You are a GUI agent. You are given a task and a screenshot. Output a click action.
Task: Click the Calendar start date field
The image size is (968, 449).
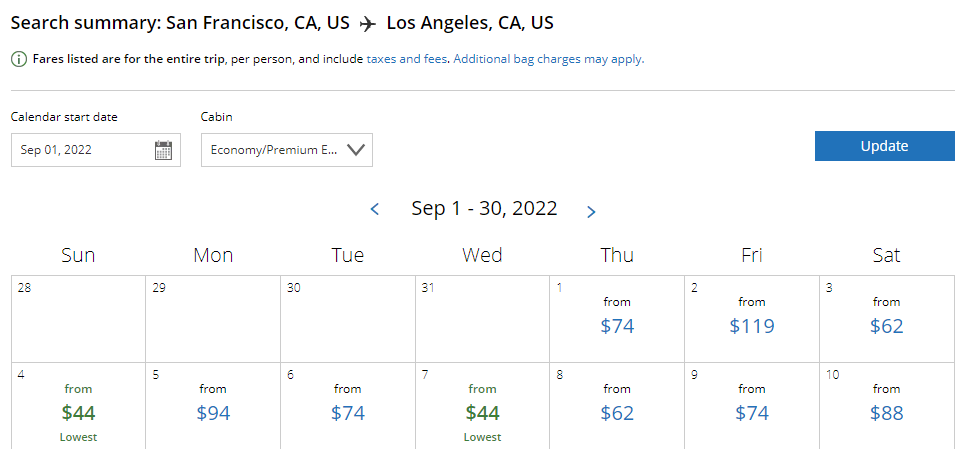pyautogui.click(x=82, y=151)
